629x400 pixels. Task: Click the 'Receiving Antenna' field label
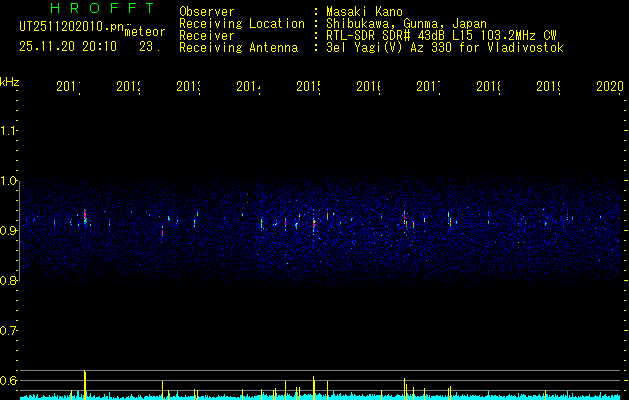click(238, 48)
